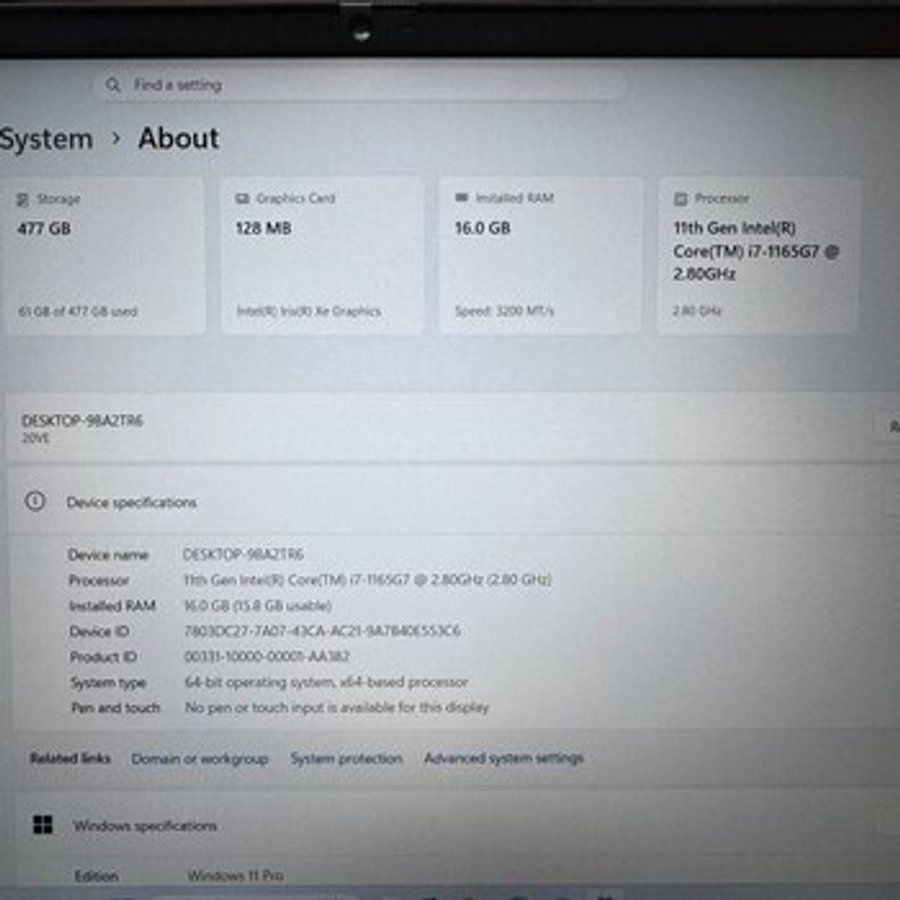The image size is (900, 900).
Task: Click the 20VE model label
Action: (36, 439)
